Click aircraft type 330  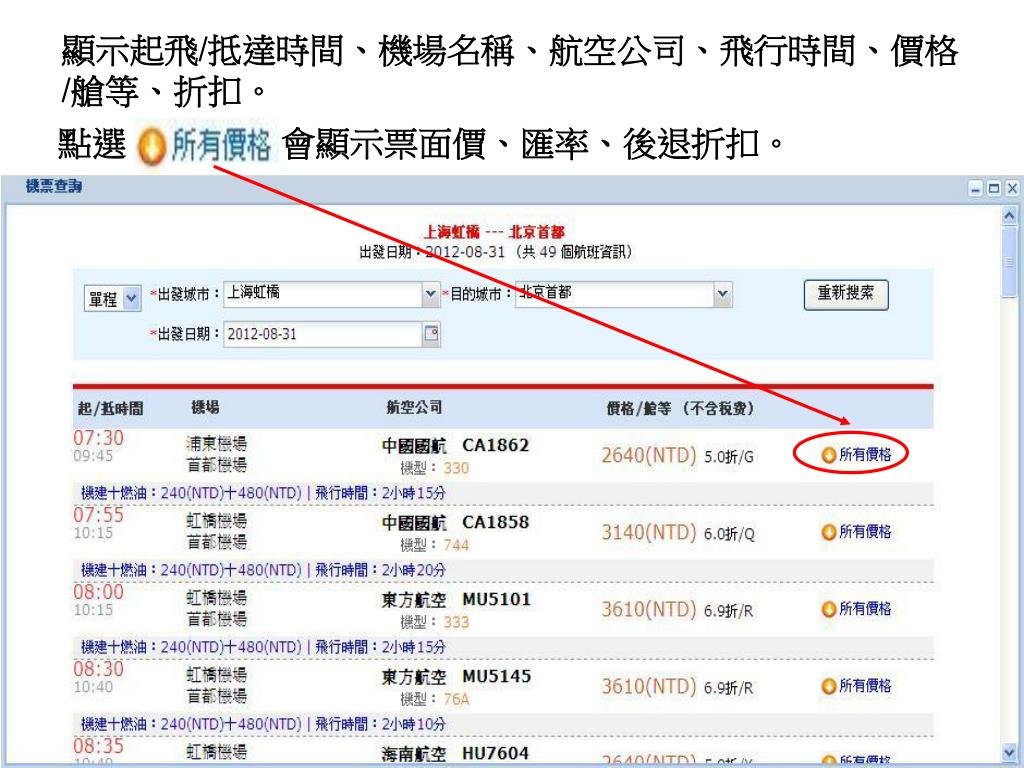456,468
